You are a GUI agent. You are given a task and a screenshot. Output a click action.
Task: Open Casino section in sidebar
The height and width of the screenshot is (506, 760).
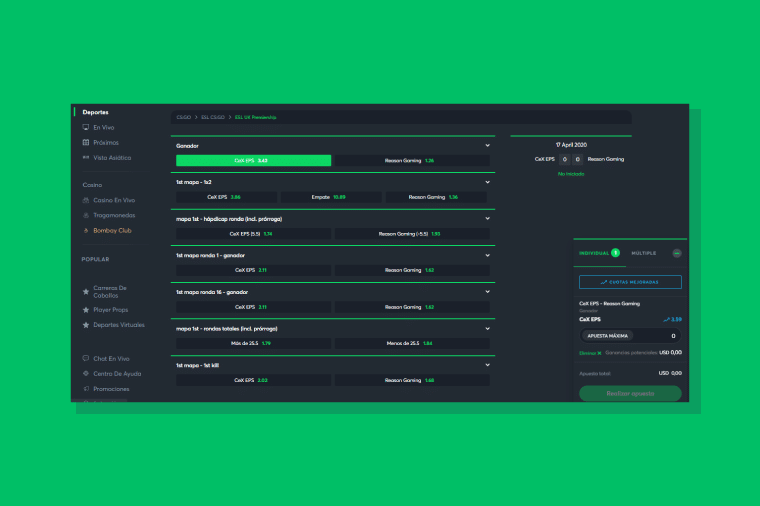(92, 185)
